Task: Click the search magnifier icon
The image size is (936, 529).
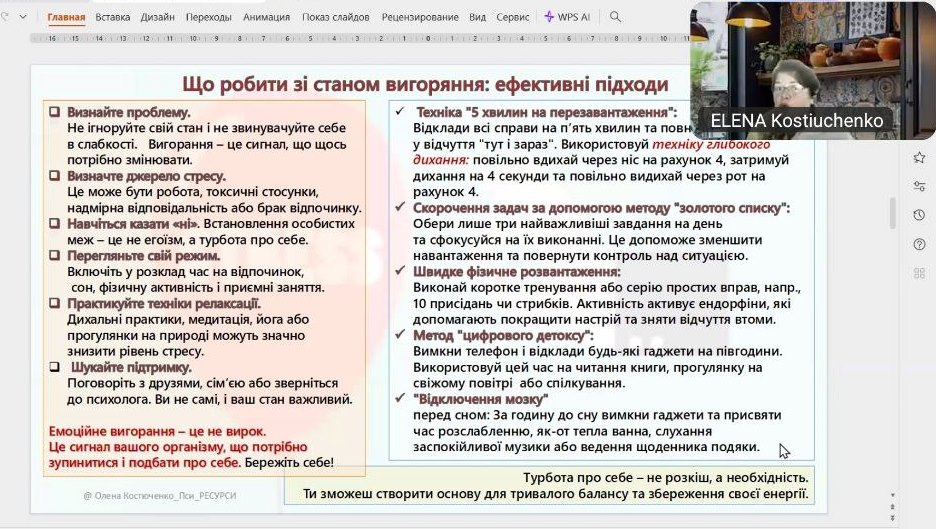Action: (615, 17)
